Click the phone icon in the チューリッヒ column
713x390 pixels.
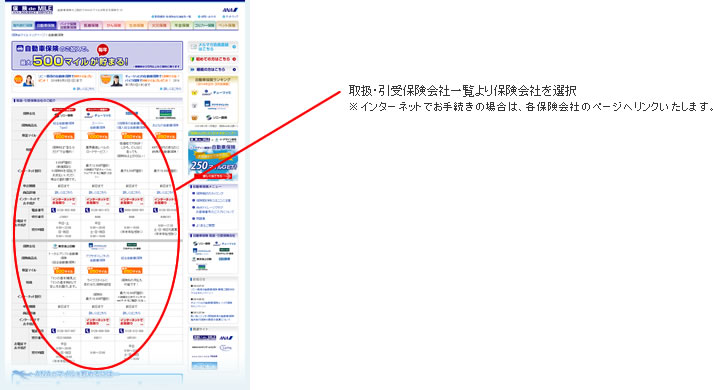point(88,210)
